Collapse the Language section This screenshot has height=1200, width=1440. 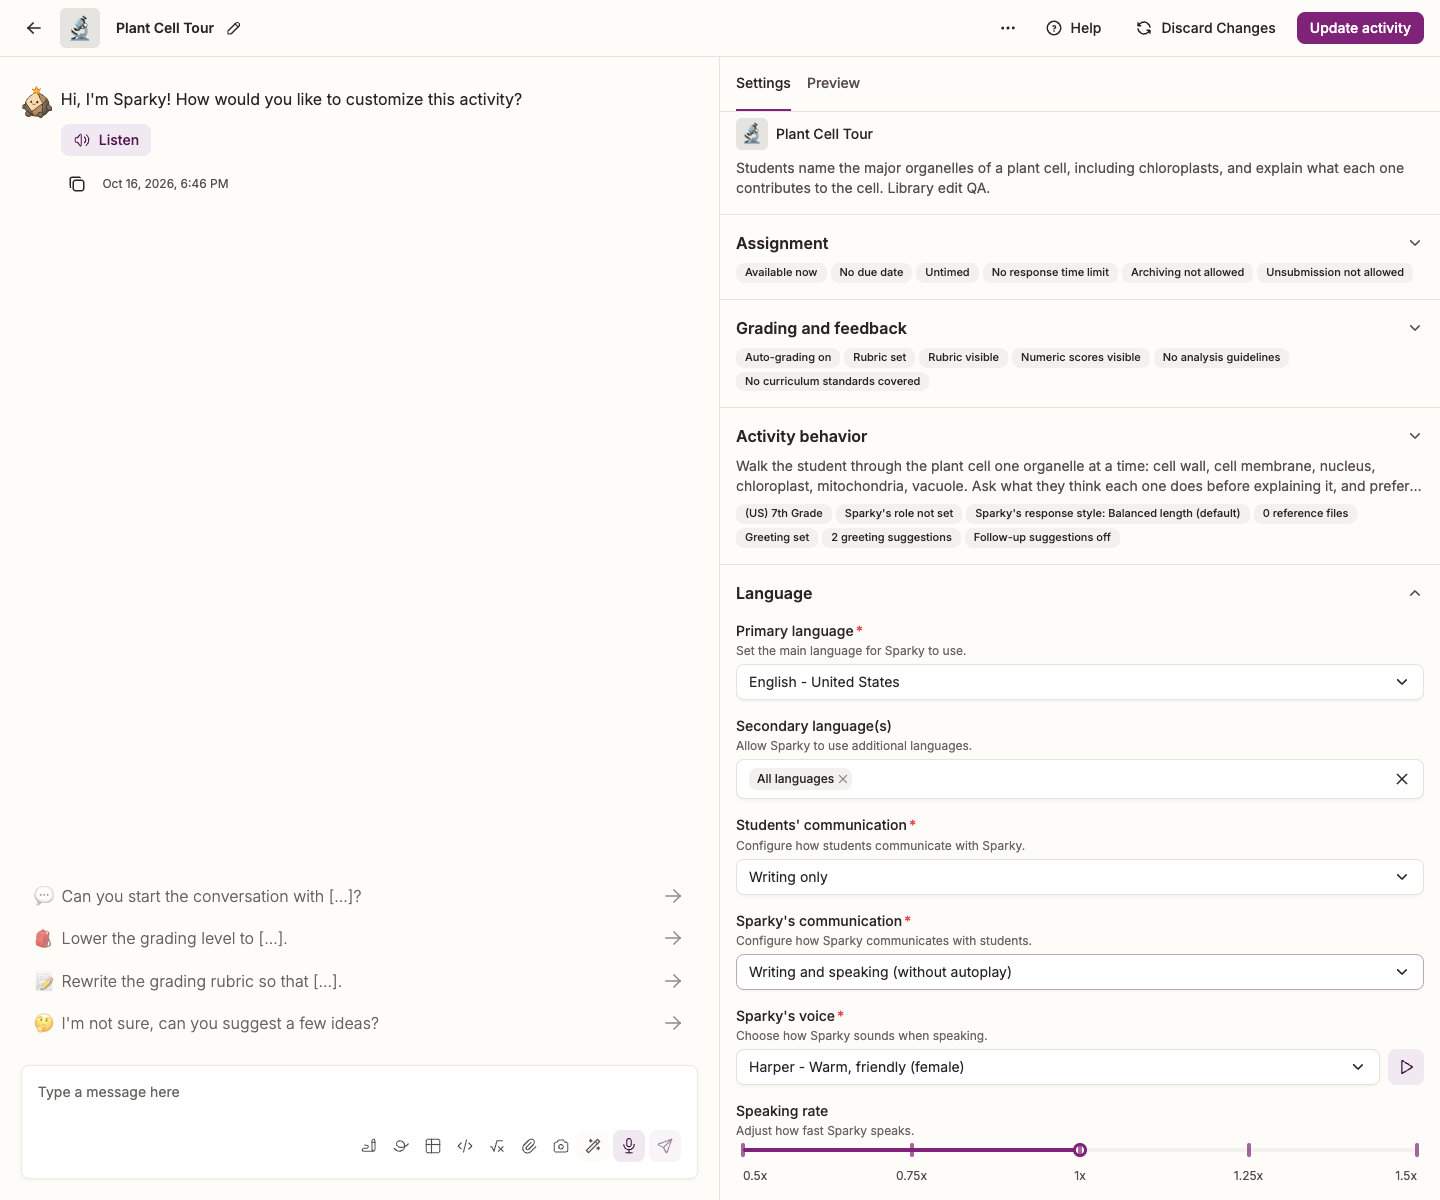click(1415, 593)
